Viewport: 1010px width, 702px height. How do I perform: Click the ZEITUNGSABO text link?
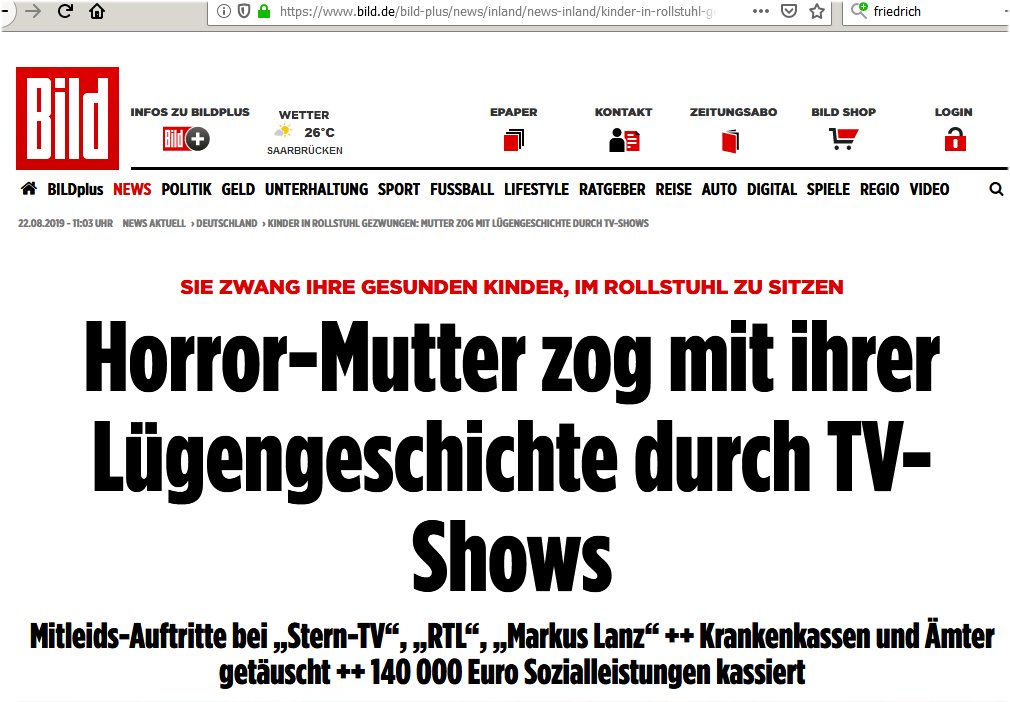734,112
